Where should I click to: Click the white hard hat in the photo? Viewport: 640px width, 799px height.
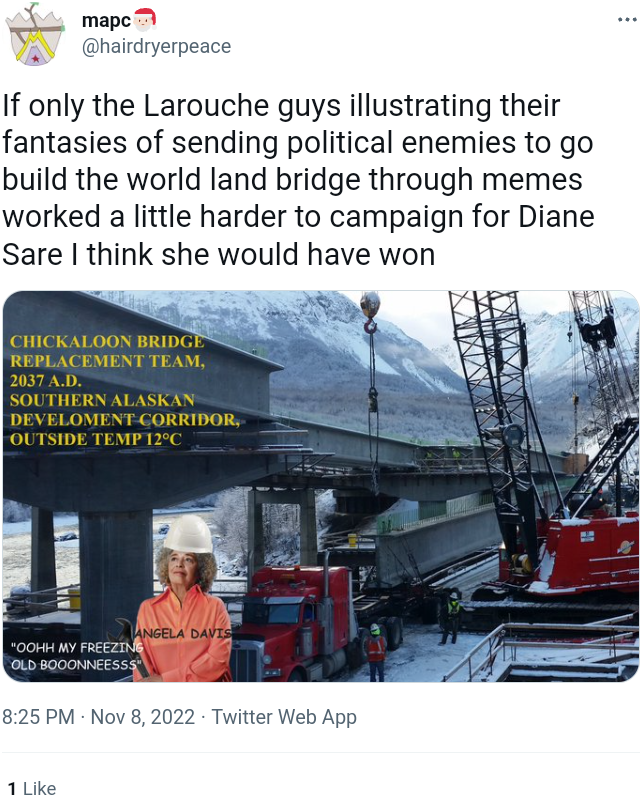pyautogui.click(x=189, y=534)
